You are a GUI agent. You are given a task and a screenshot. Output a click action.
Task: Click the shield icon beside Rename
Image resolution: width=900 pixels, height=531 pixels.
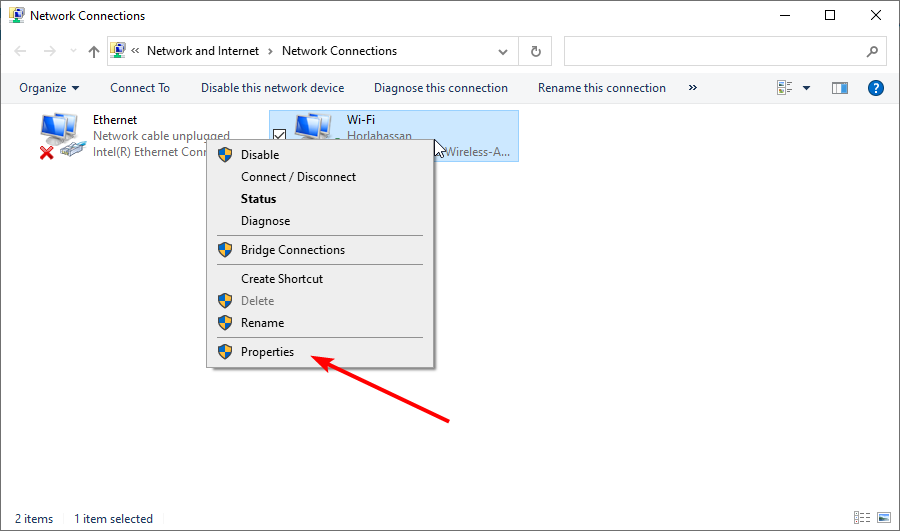click(x=225, y=323)
